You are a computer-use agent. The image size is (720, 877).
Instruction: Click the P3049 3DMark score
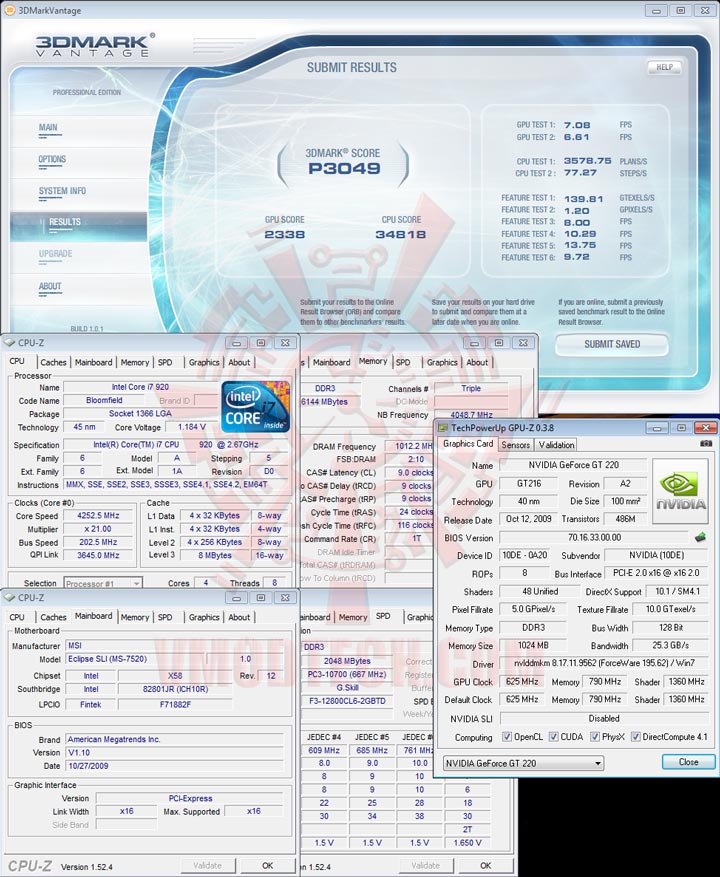pos(345,168)
